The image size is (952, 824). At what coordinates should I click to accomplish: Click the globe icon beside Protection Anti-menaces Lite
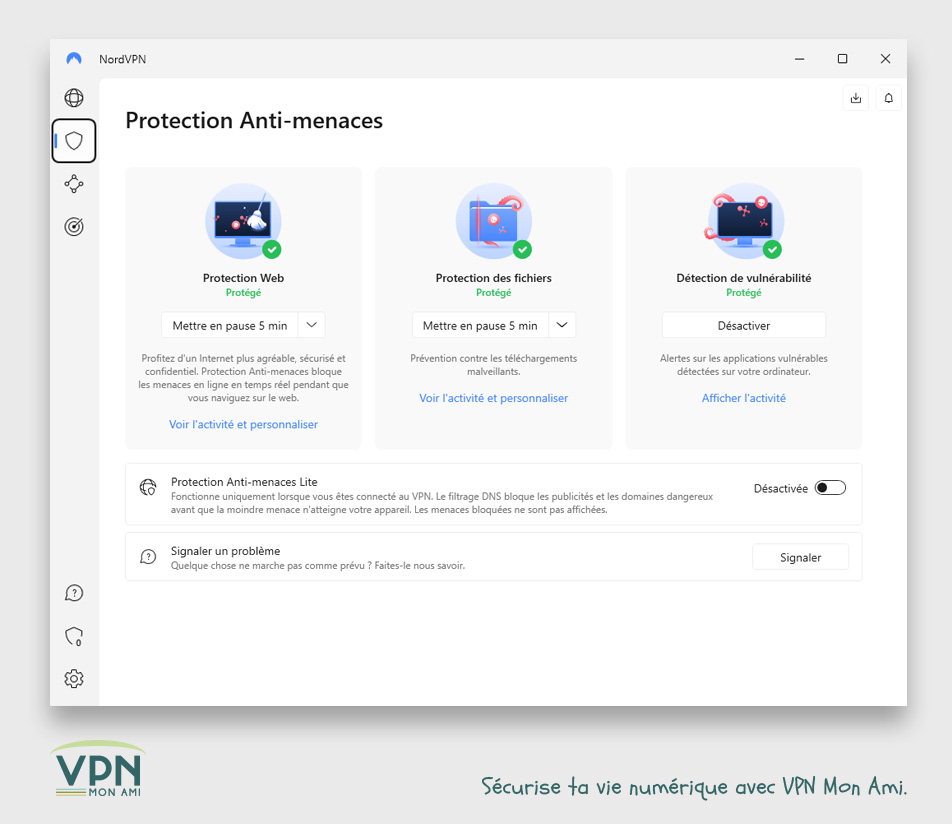[x=148, y=487]
